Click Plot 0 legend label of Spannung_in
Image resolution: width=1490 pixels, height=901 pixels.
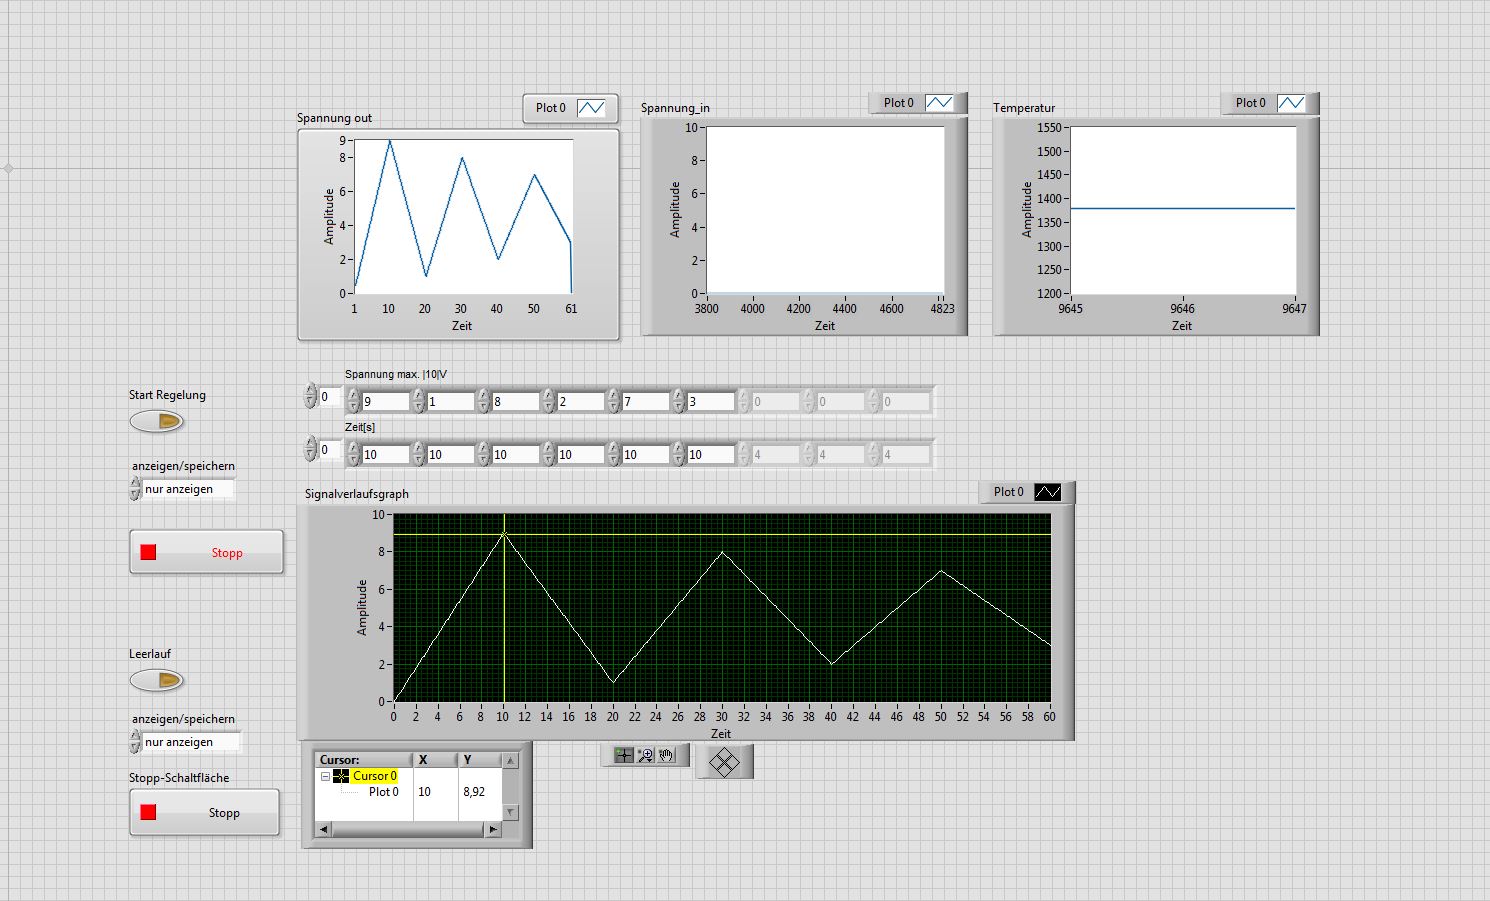click(x=899, y=103)
